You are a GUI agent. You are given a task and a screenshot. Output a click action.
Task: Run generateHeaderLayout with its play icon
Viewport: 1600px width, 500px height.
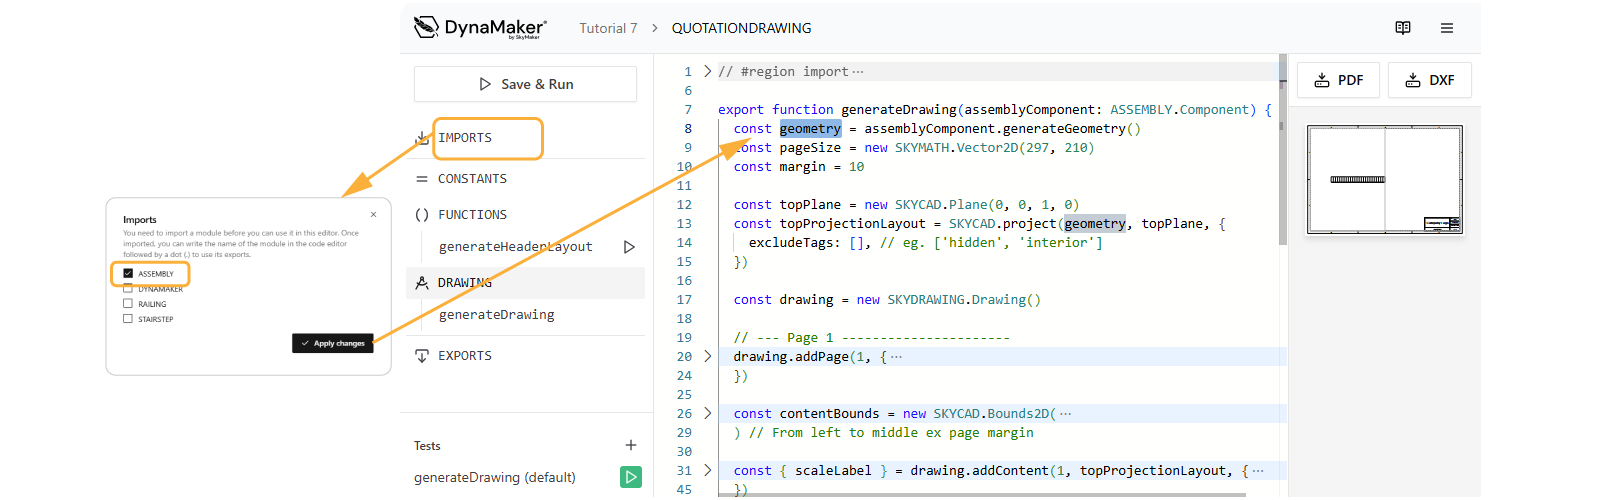point(629,247)
